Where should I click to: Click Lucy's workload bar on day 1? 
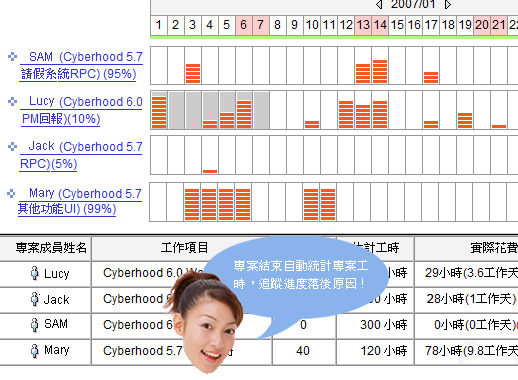[x=159, y=112]
